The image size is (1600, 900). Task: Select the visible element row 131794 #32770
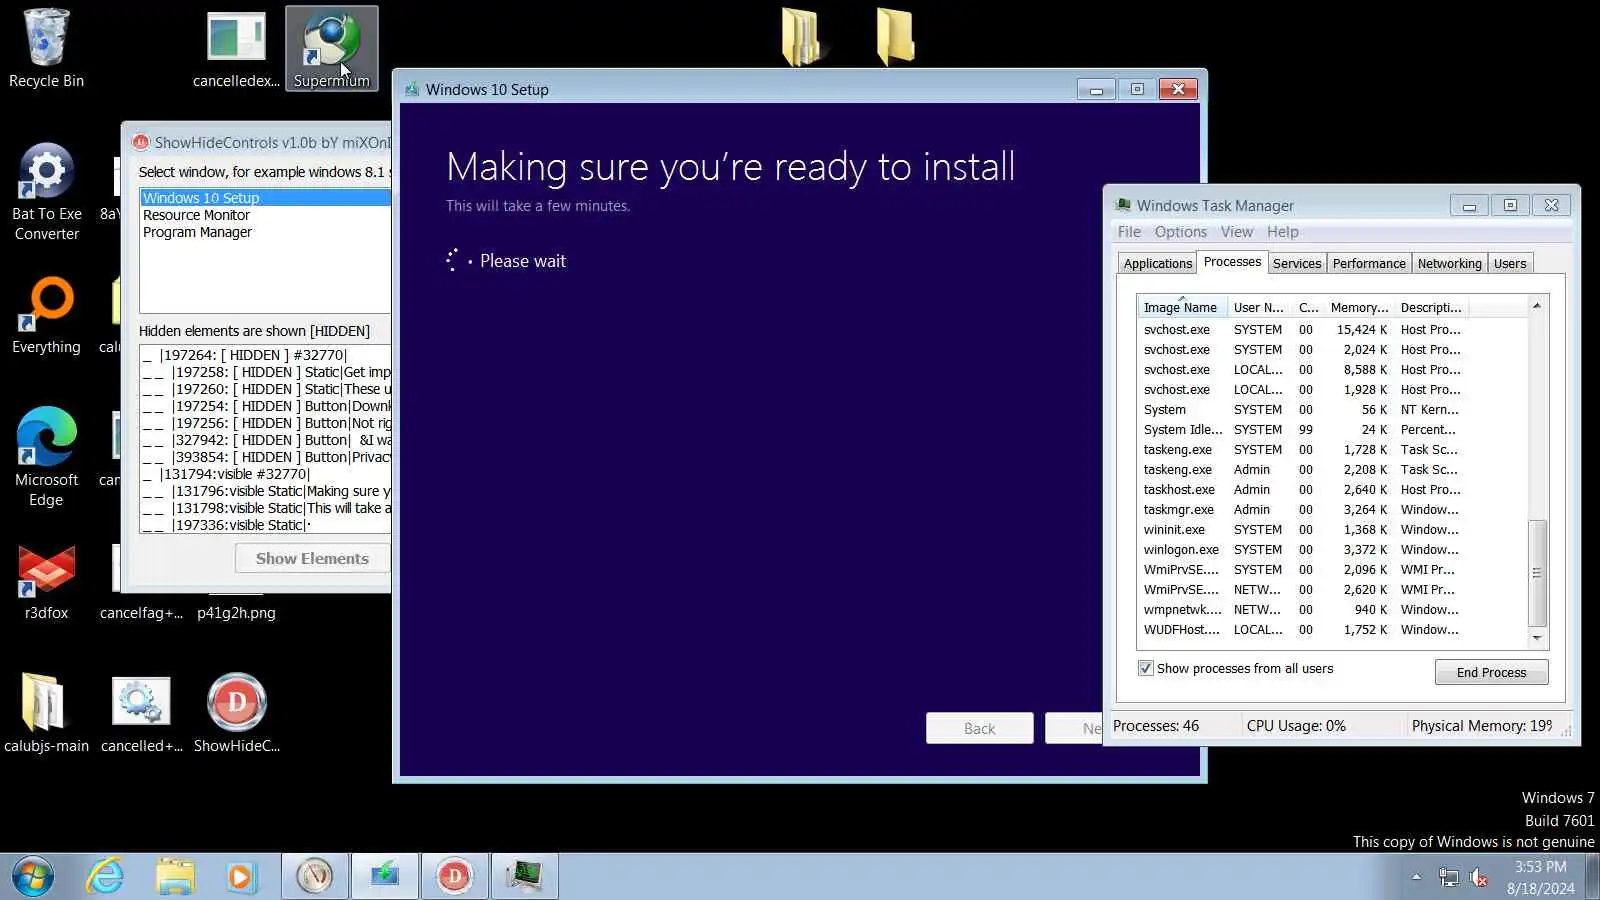pos(265,474)
